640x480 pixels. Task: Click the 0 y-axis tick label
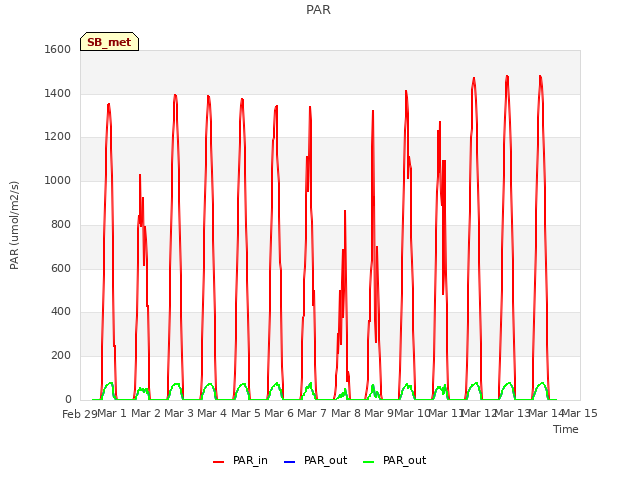pos(68,399)
